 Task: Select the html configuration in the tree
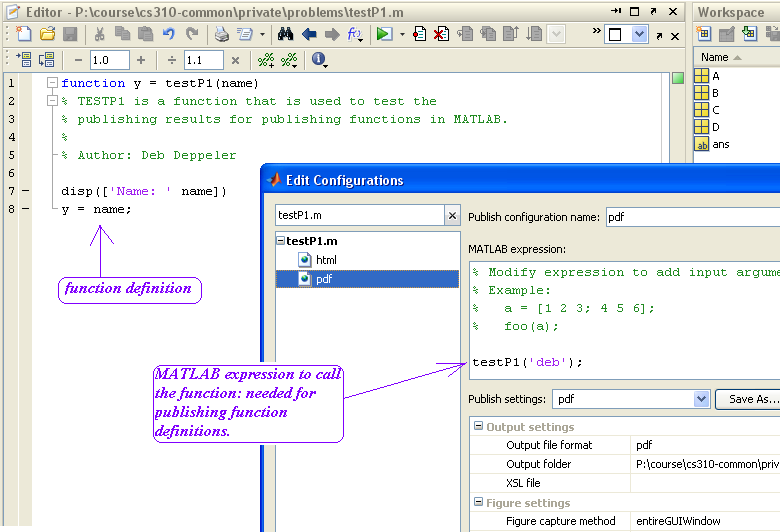point(326,260)
